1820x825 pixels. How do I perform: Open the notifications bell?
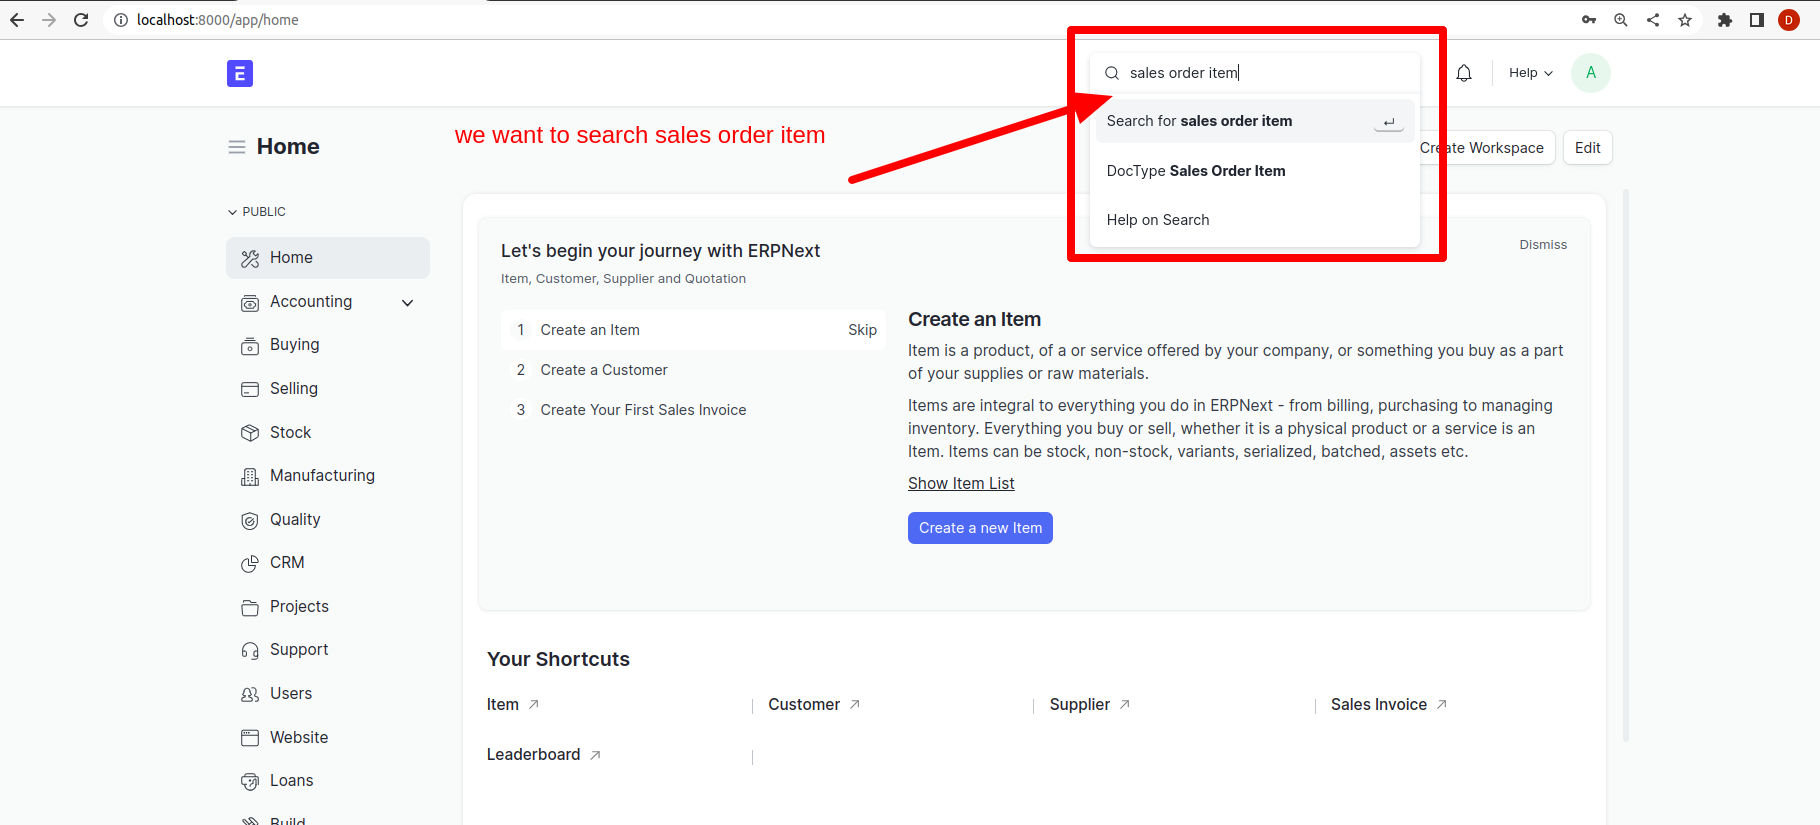(1464, 73)
